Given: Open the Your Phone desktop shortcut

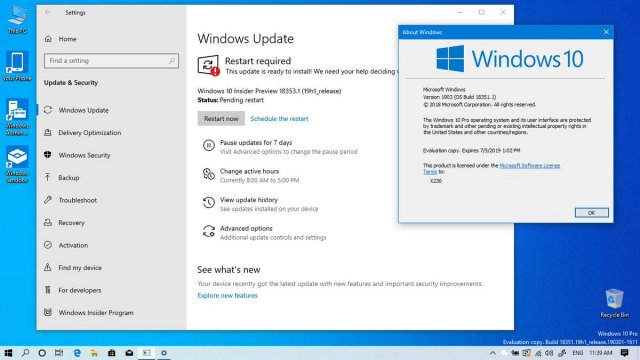Looking at the screenshot, I should pos(17,66).
